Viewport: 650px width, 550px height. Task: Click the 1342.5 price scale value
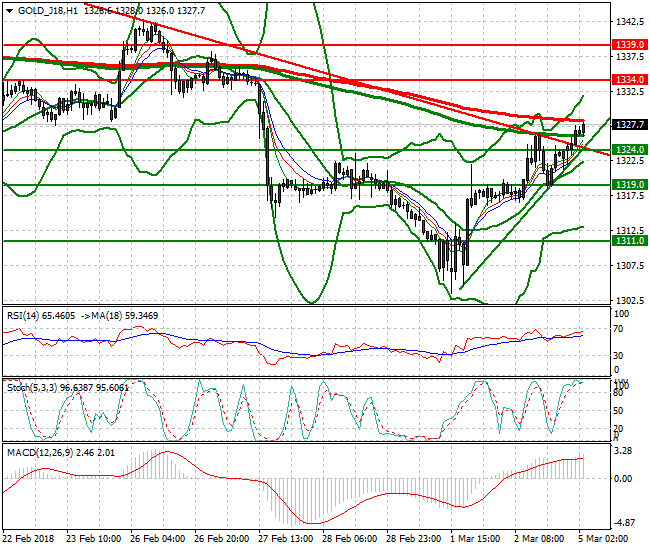630,22
